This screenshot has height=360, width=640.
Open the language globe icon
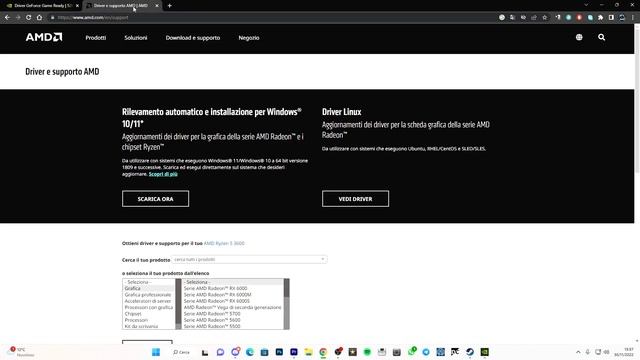pyautogui.click(x=579, y=37)
